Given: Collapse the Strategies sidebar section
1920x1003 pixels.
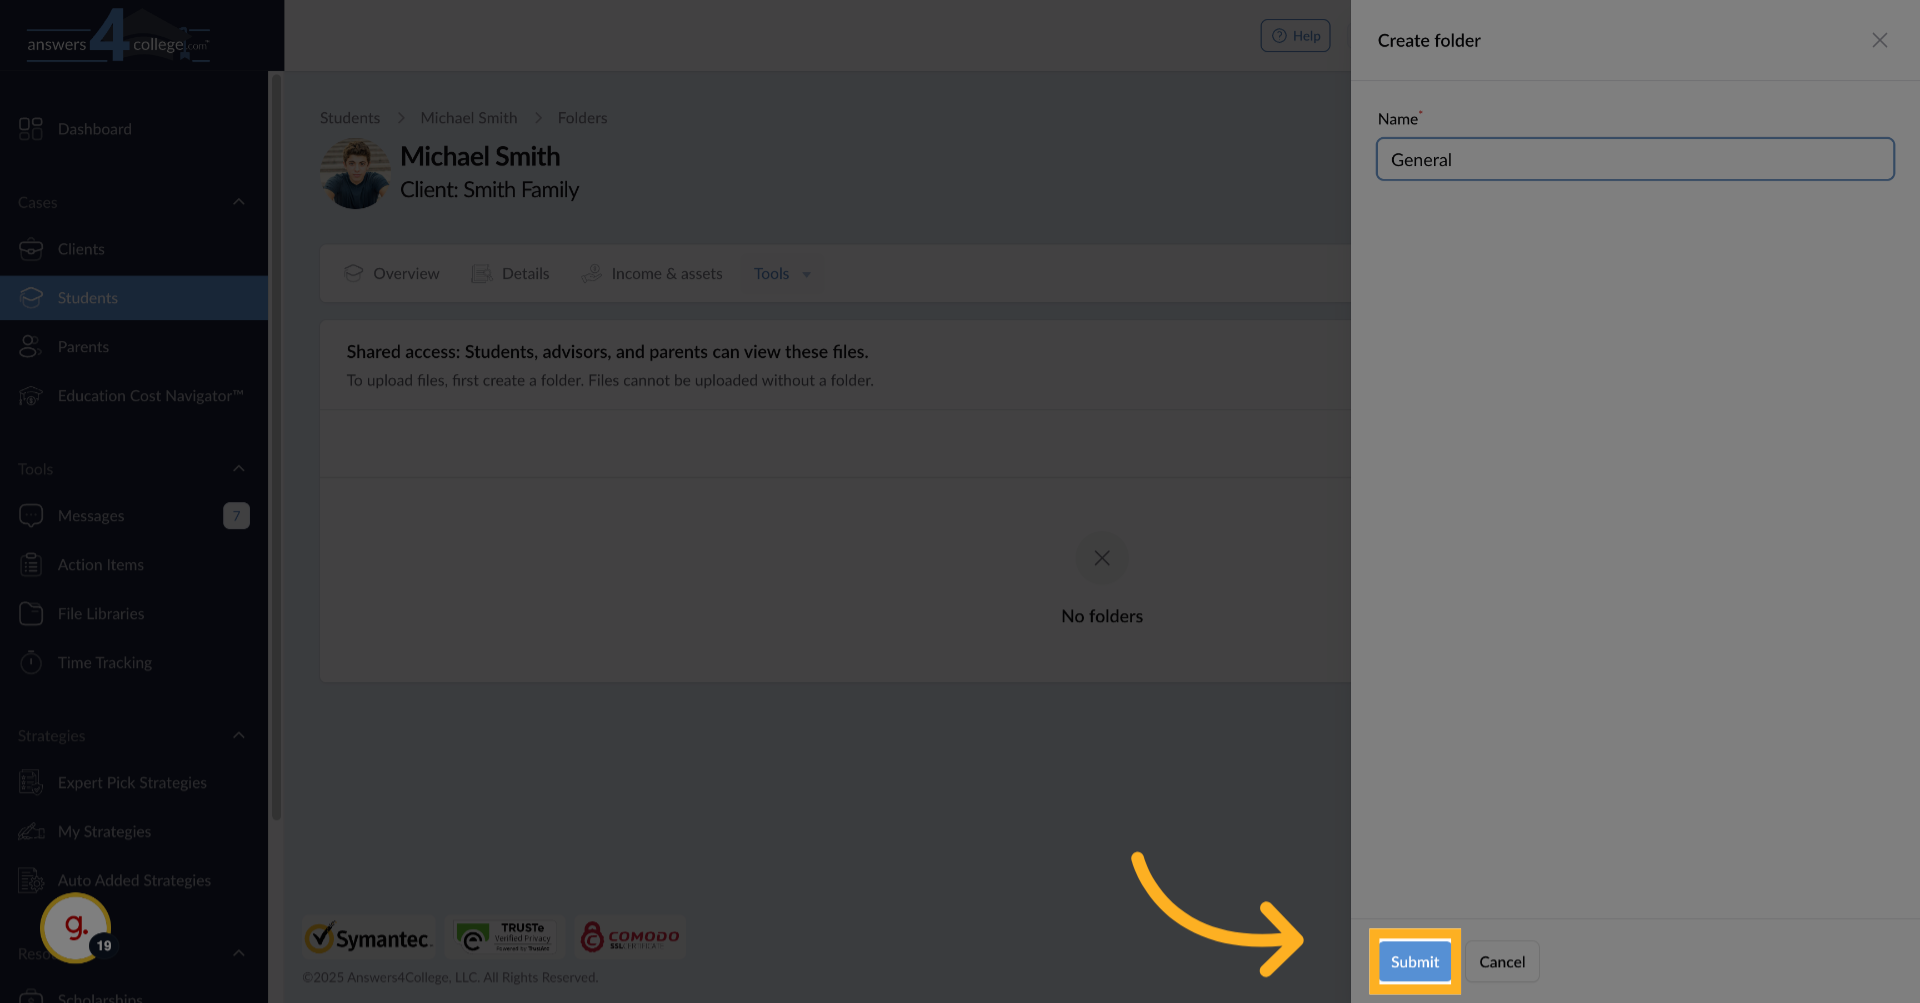Looking at the screenshot, I should pyautogui.click(x=239, y=736).
